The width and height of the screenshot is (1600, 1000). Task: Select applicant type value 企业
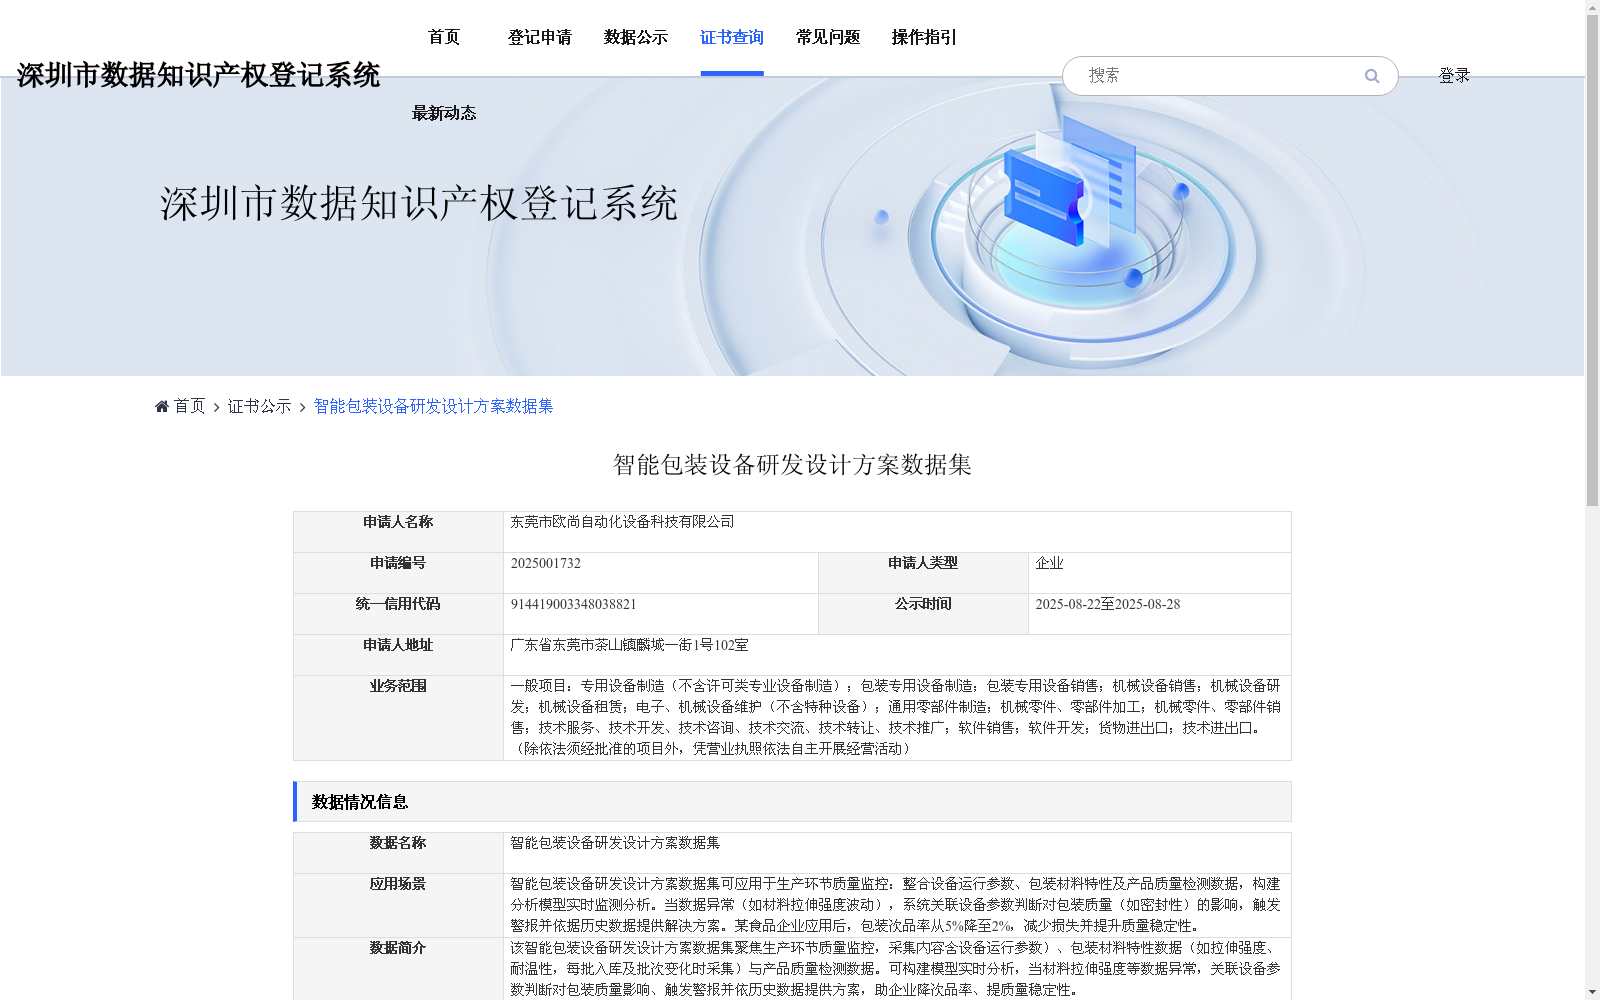(x=1049, y=563)
